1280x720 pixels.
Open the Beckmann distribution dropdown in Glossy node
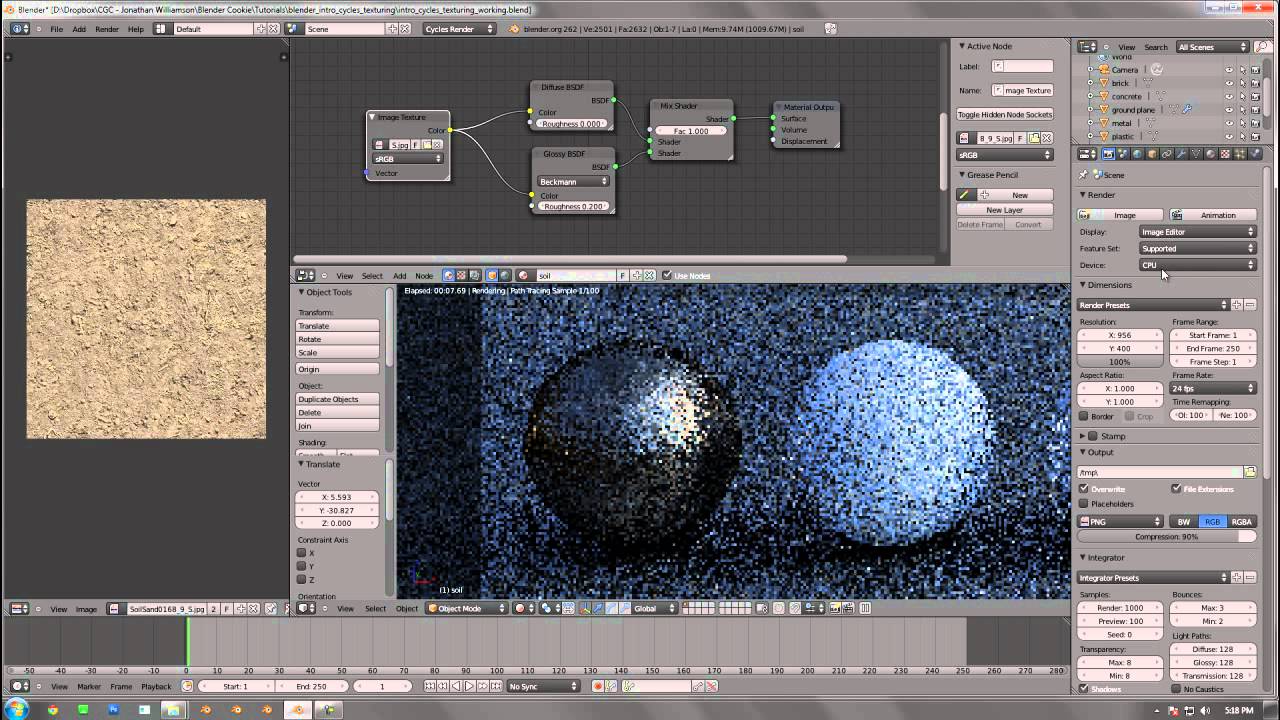[x=573, y=181]
